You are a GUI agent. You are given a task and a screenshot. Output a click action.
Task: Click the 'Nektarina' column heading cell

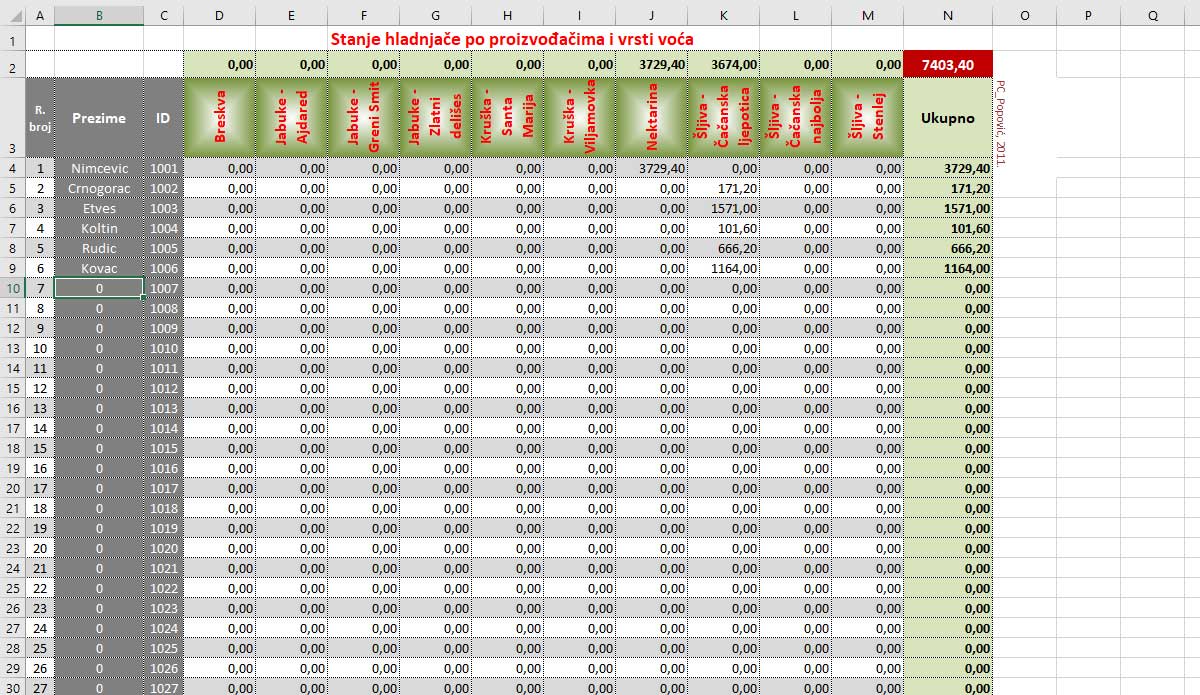tap(651, 118)
